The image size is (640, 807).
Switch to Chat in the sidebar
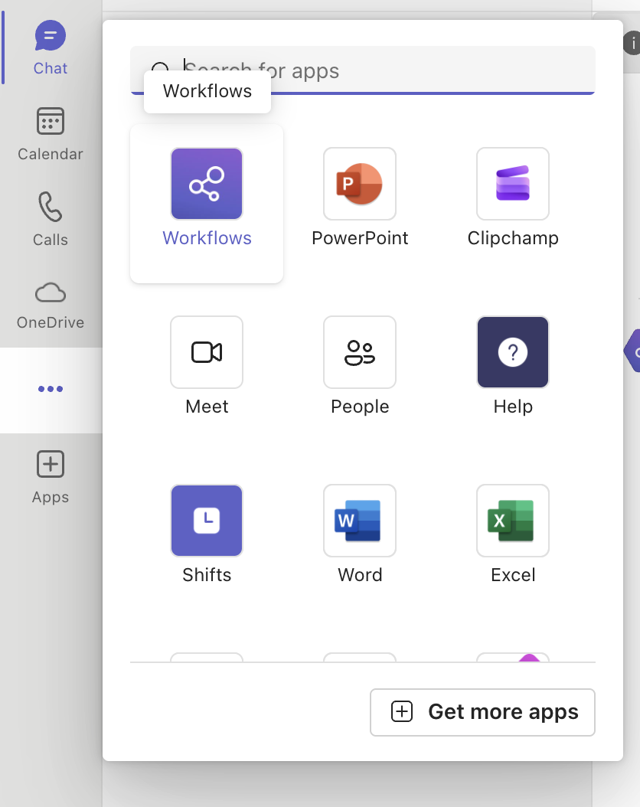coord(50,48)
